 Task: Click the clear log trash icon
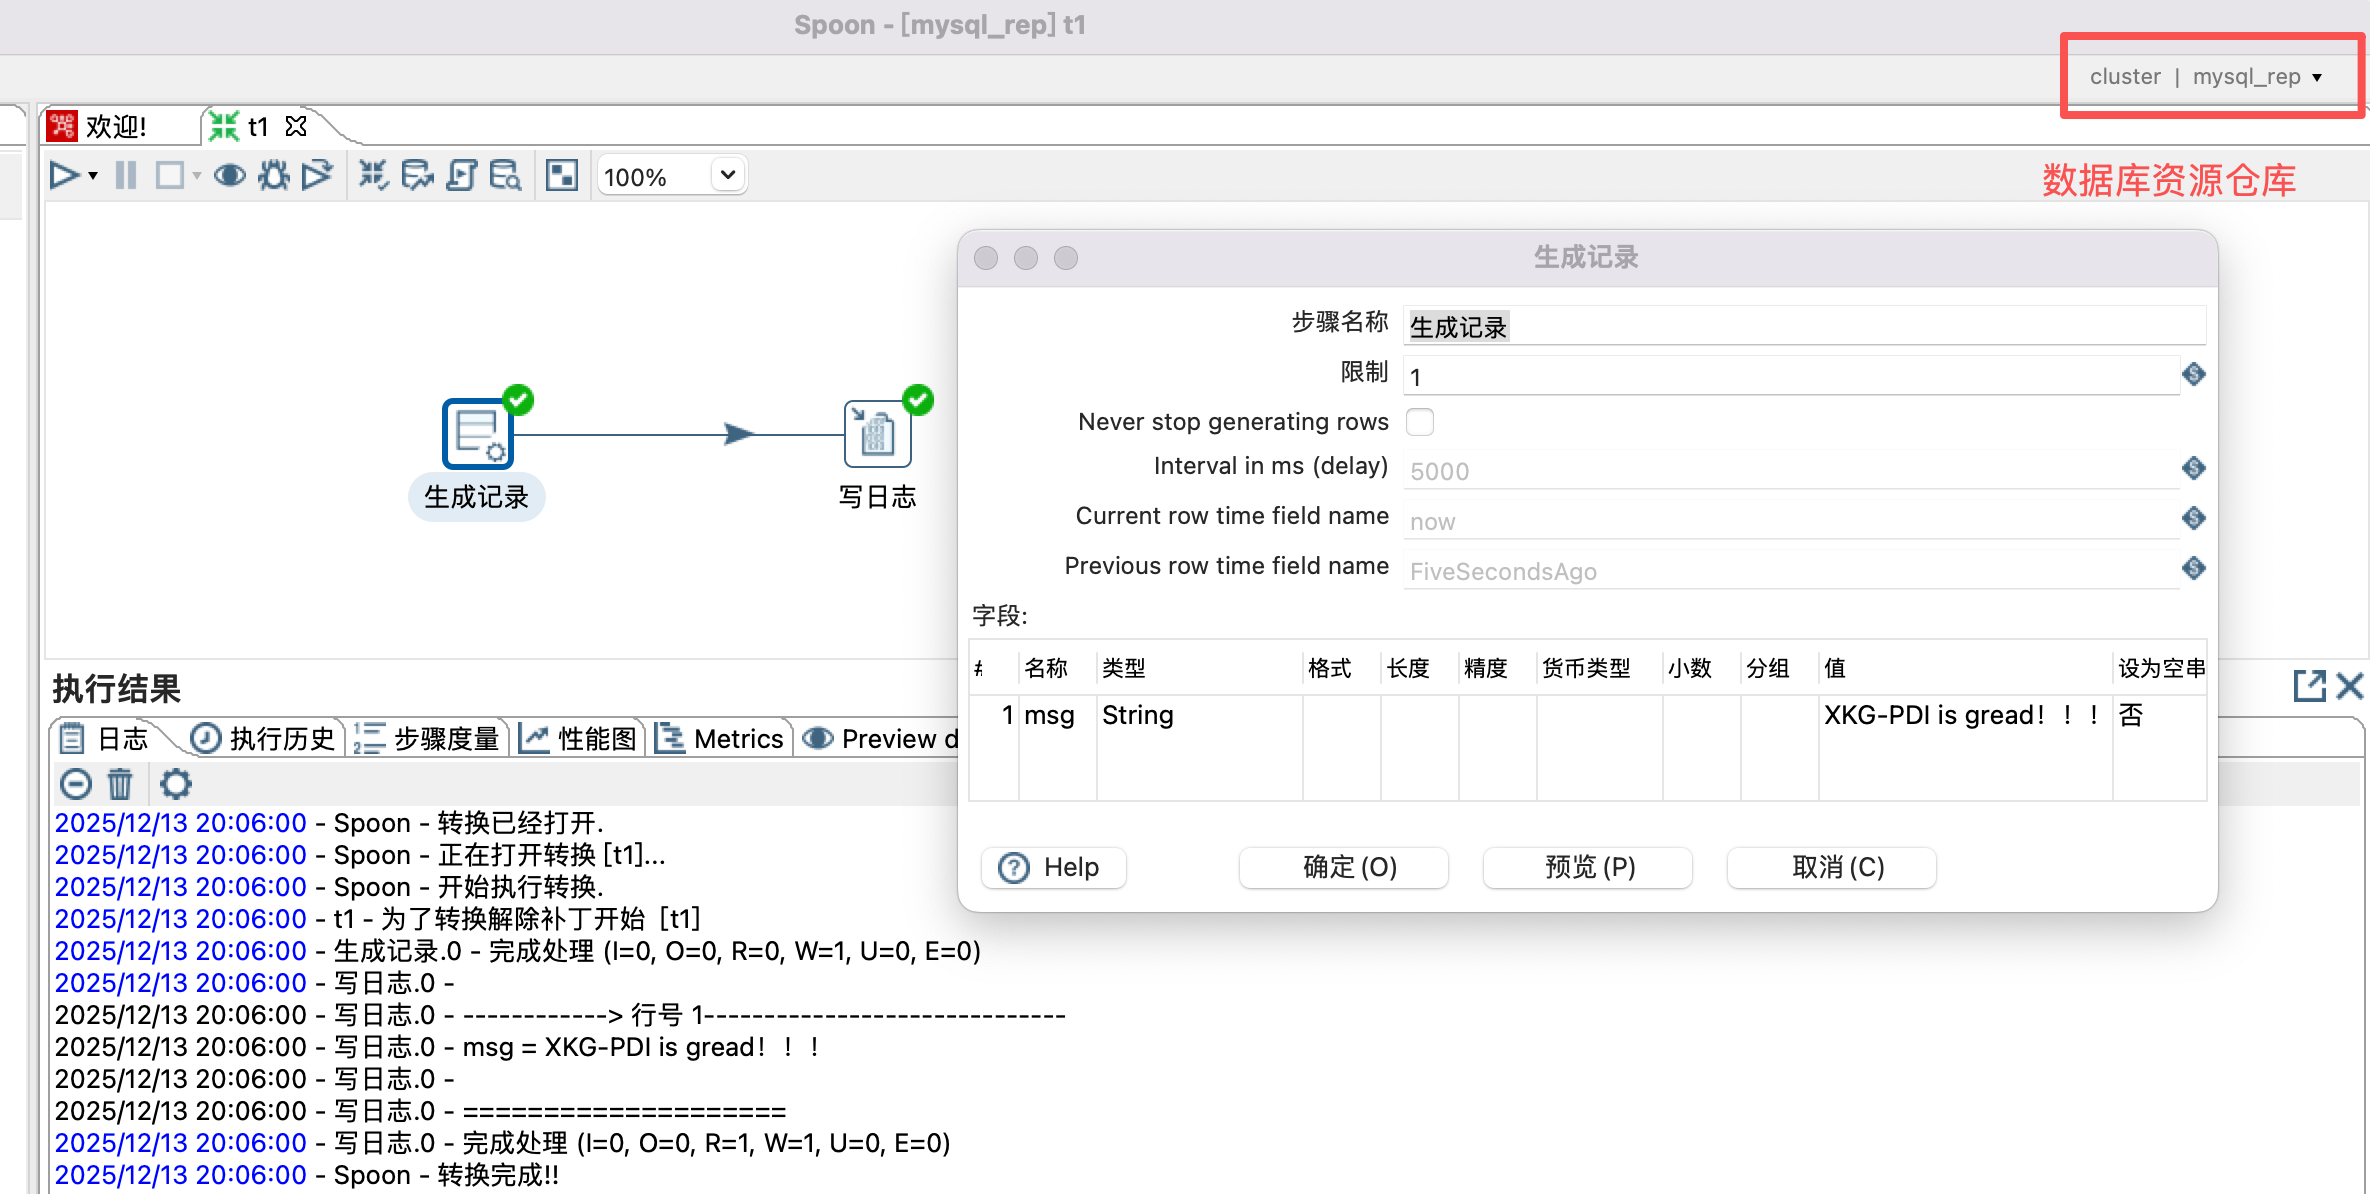click(120, 784)
